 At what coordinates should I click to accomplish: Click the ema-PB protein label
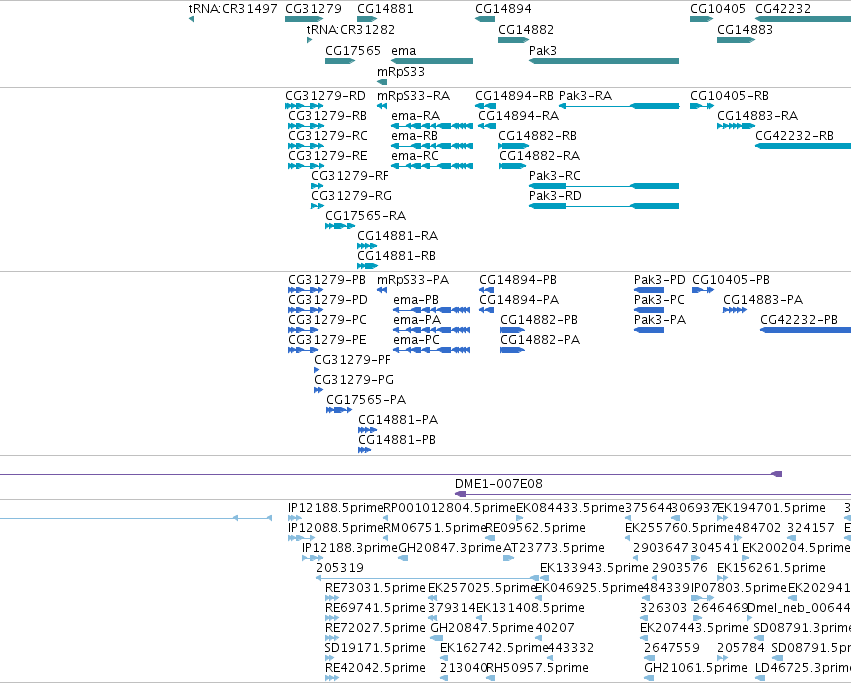pyautogui.click(x=416, y=300)
